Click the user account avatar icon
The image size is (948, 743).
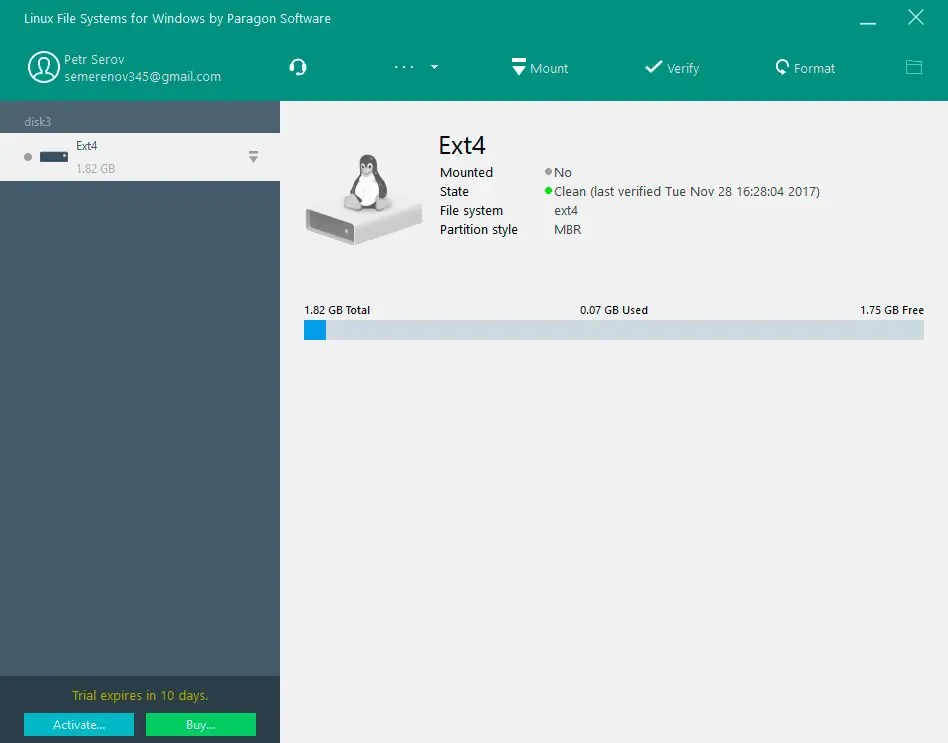(x=44, y=67)
